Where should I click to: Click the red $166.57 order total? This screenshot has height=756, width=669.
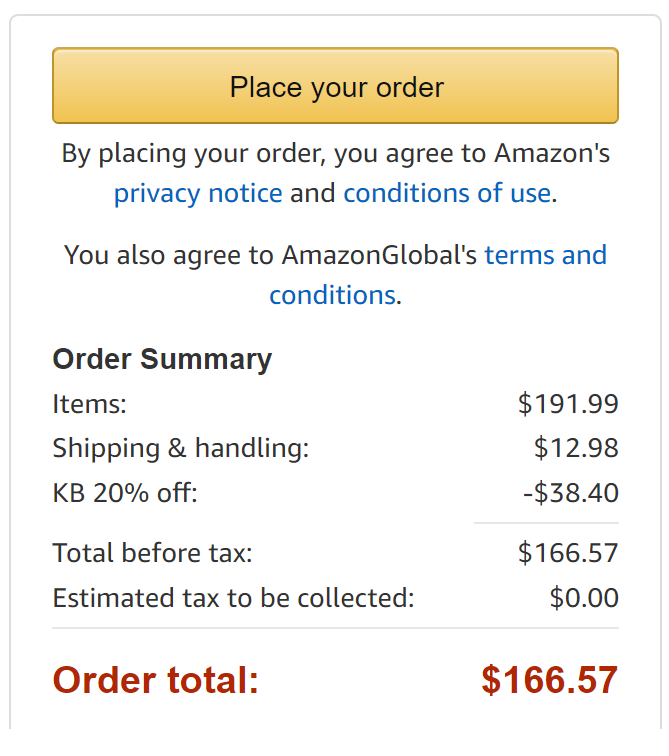click(x=549, y=680)
